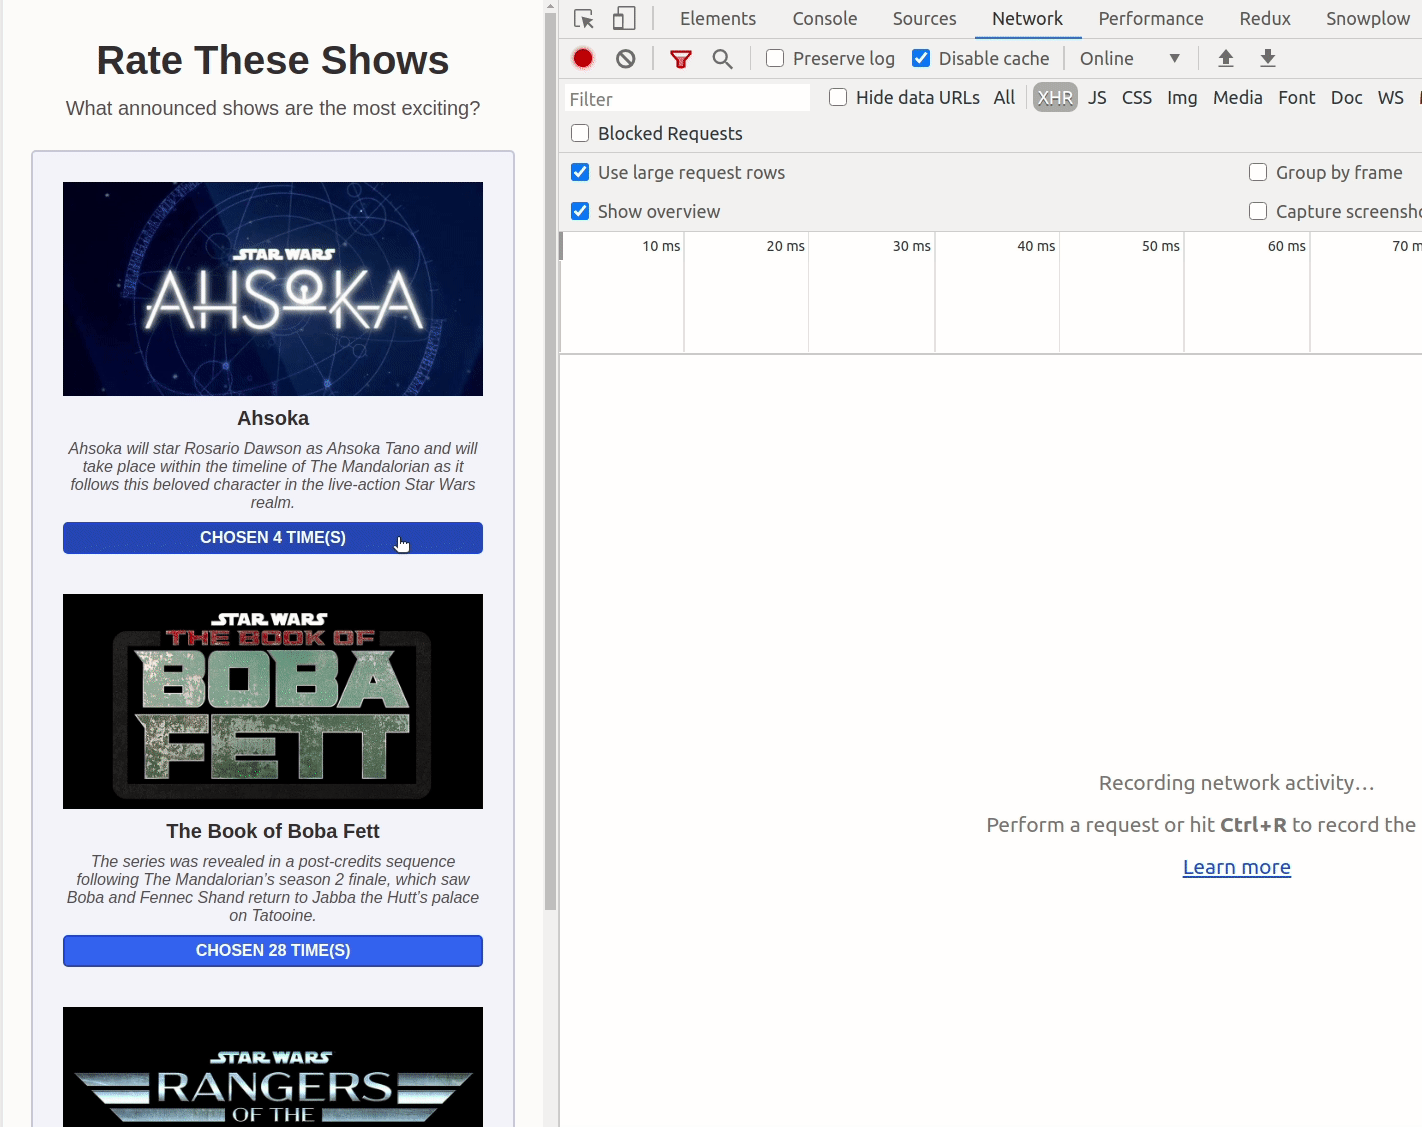This screenshot has width=1422, height=1127.
Task: Open the Online throttling dropdown
Action: click(1130, 58)
